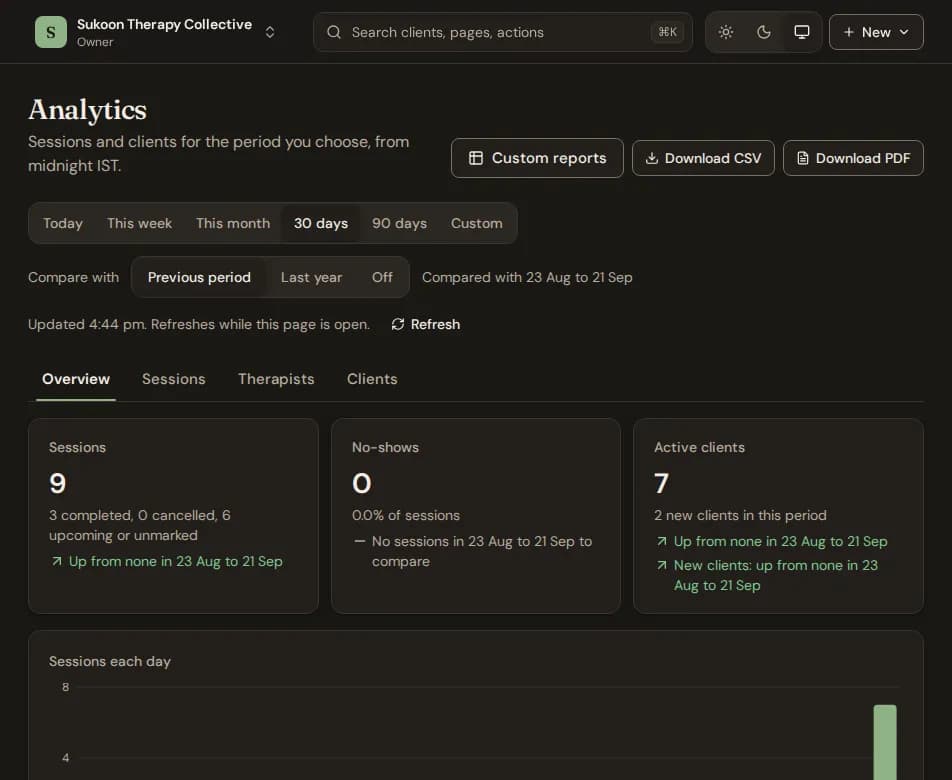This screenshot has height=780, width=952.
Task: Select system theme monitor icon
Action: coord(801,32)
